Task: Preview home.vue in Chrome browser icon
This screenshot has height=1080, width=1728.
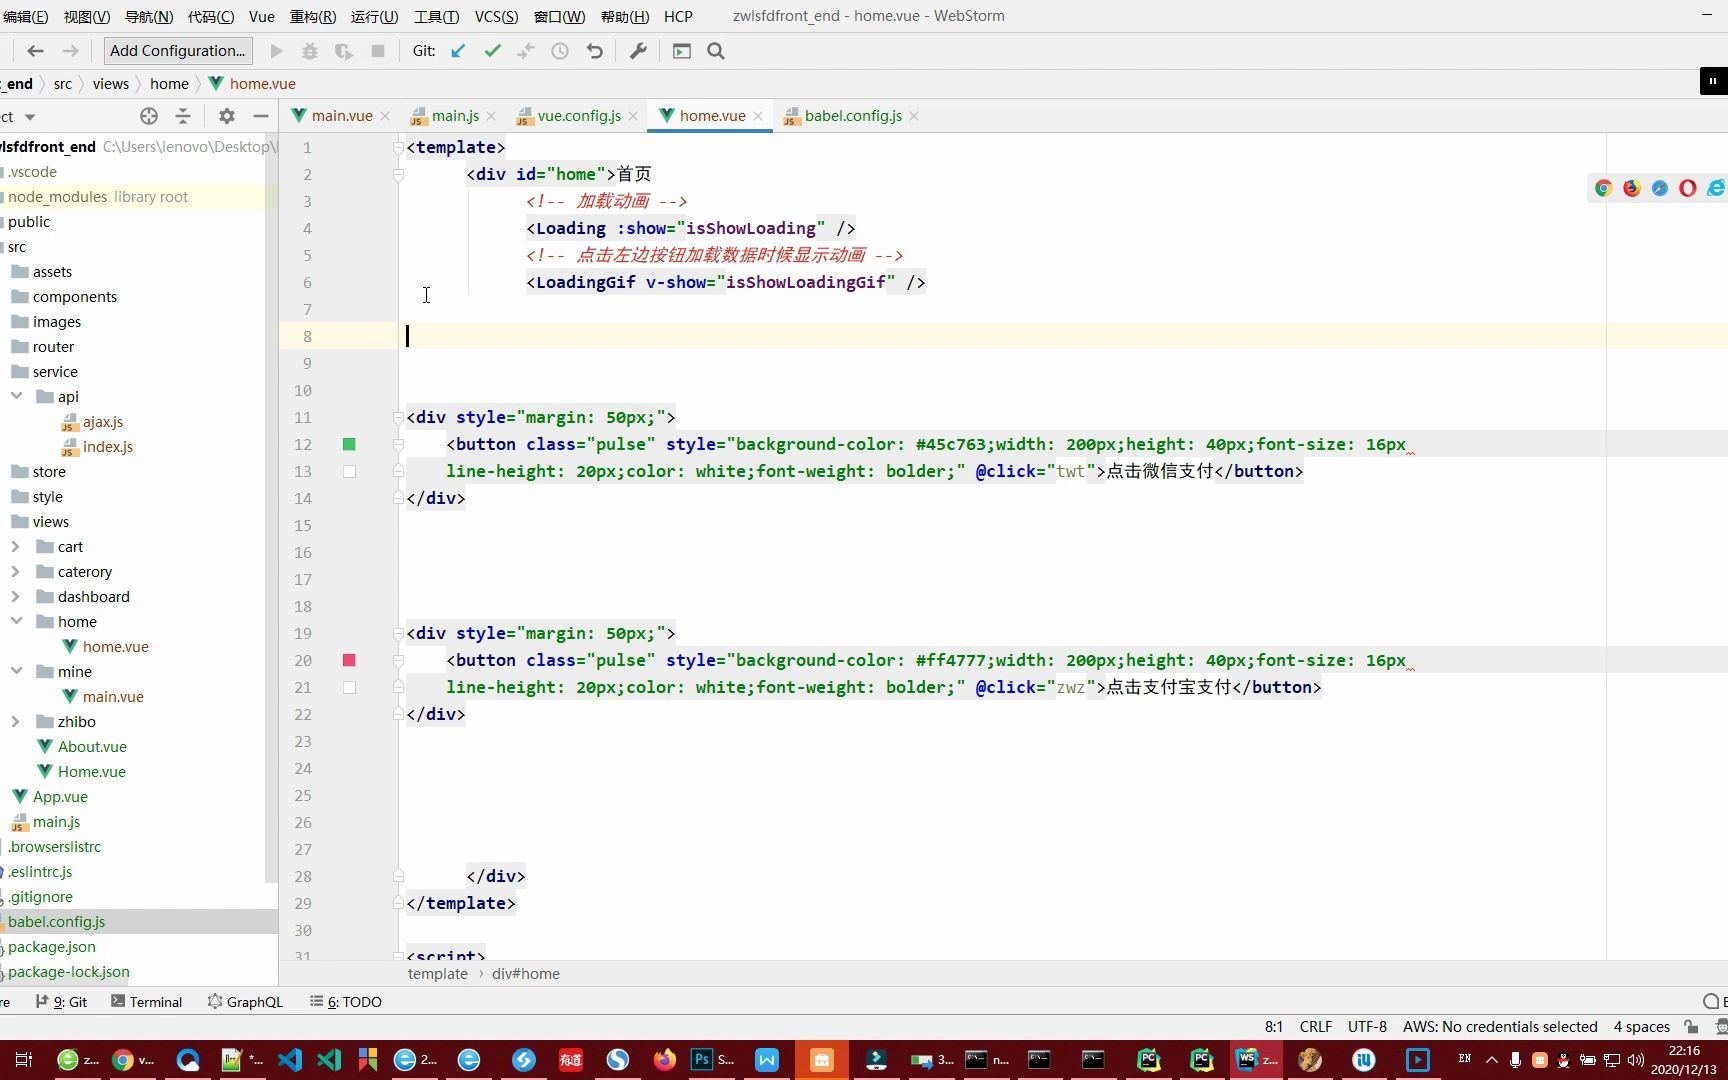Action: (x=1603, y=188)
